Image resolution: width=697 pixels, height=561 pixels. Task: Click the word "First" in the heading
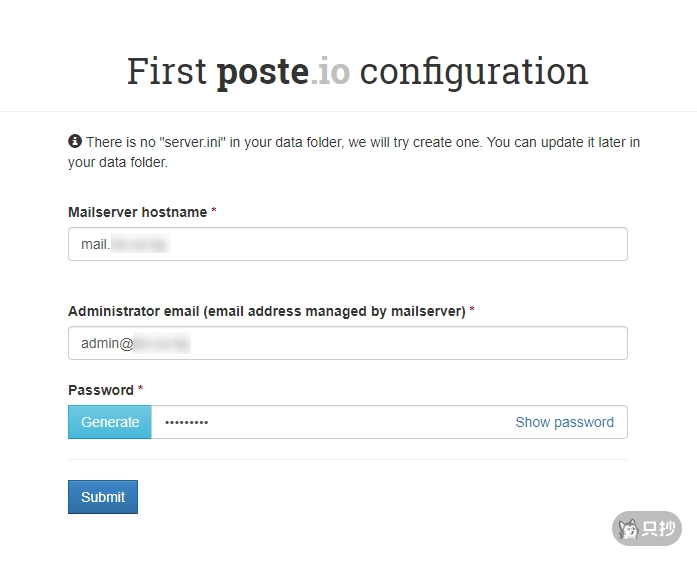click(x=167, y=72)
